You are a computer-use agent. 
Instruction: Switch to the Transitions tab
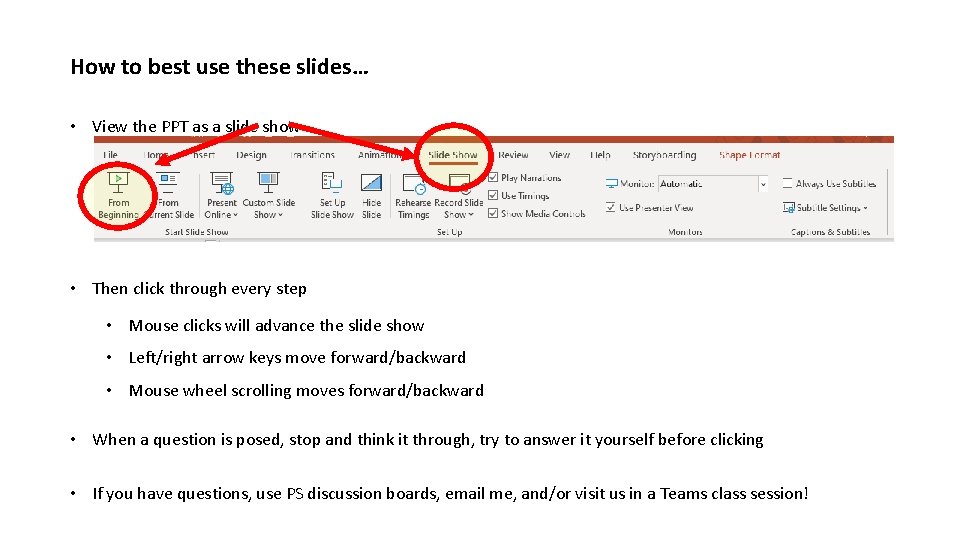point(312,155)
